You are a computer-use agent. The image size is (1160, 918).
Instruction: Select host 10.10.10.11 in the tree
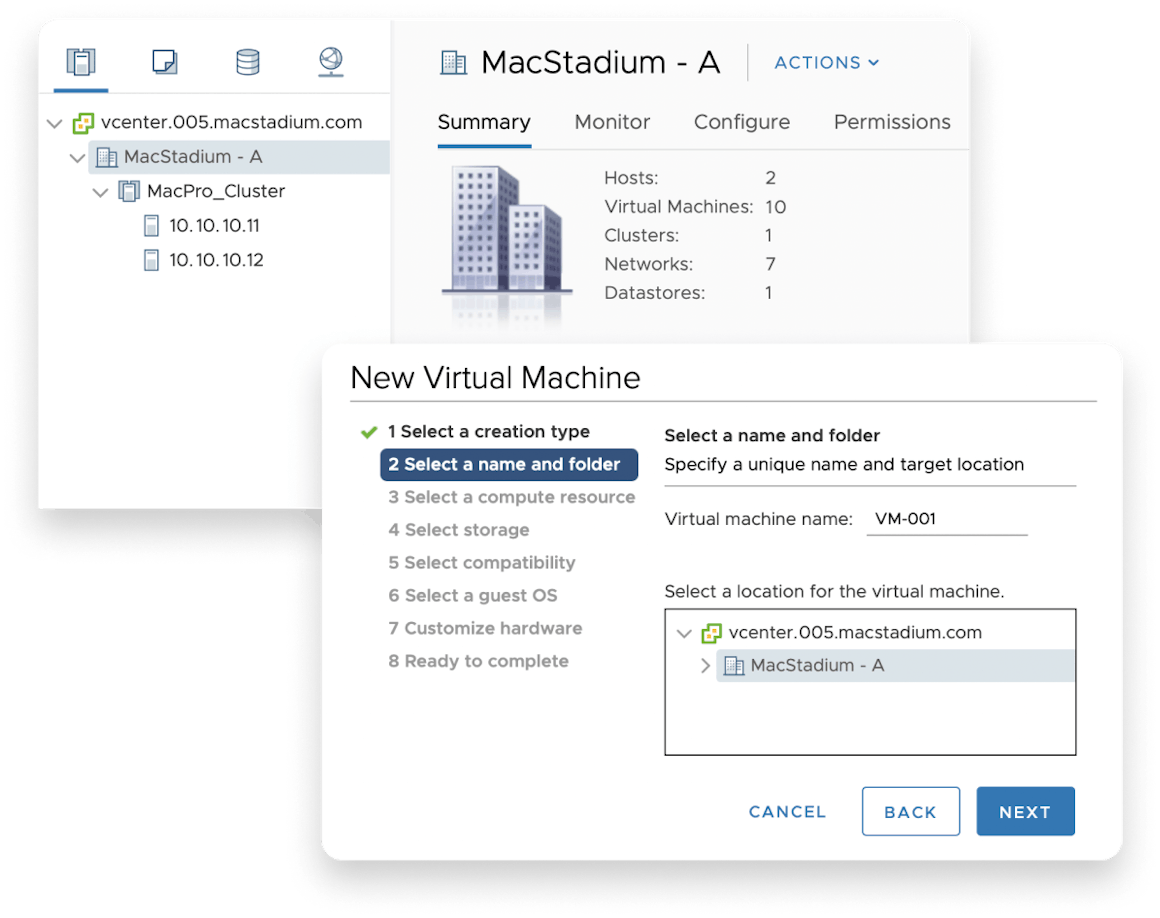point(215,226)
